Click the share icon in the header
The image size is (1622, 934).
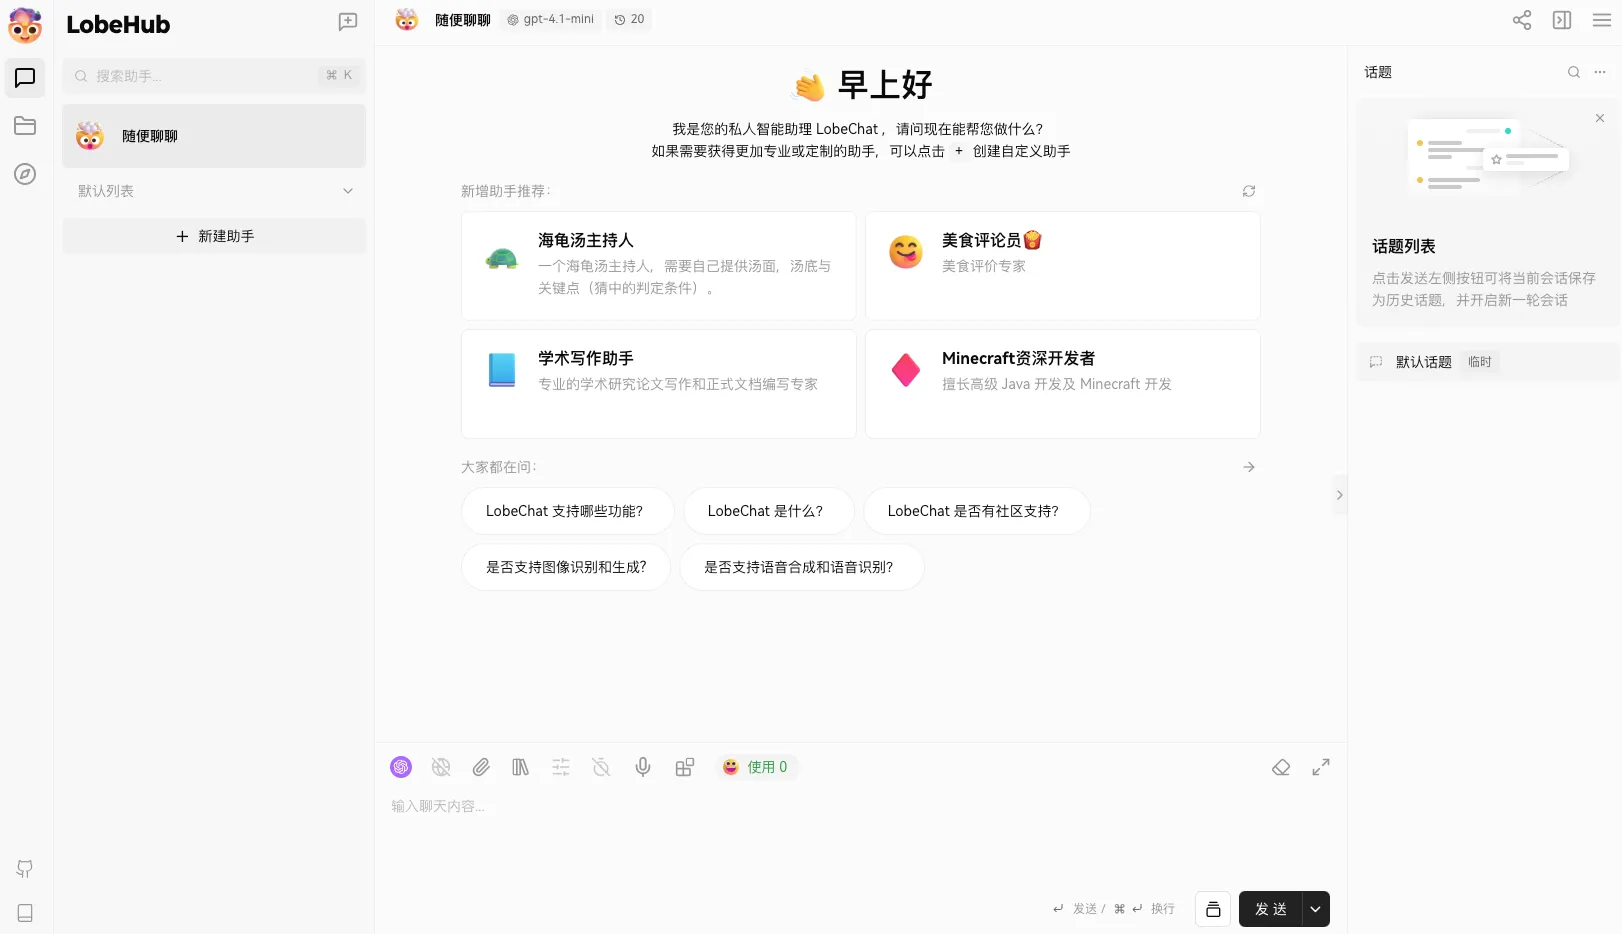tap(1522, 20)
